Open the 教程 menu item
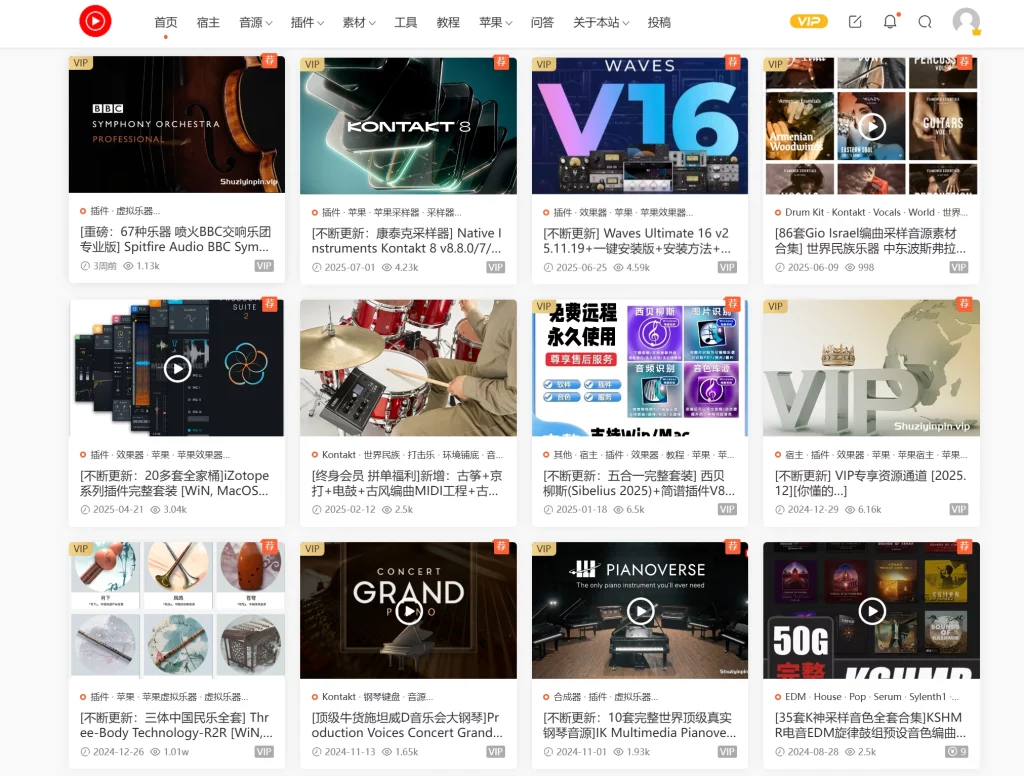The image size is (1024, 776). coord(448,21)
